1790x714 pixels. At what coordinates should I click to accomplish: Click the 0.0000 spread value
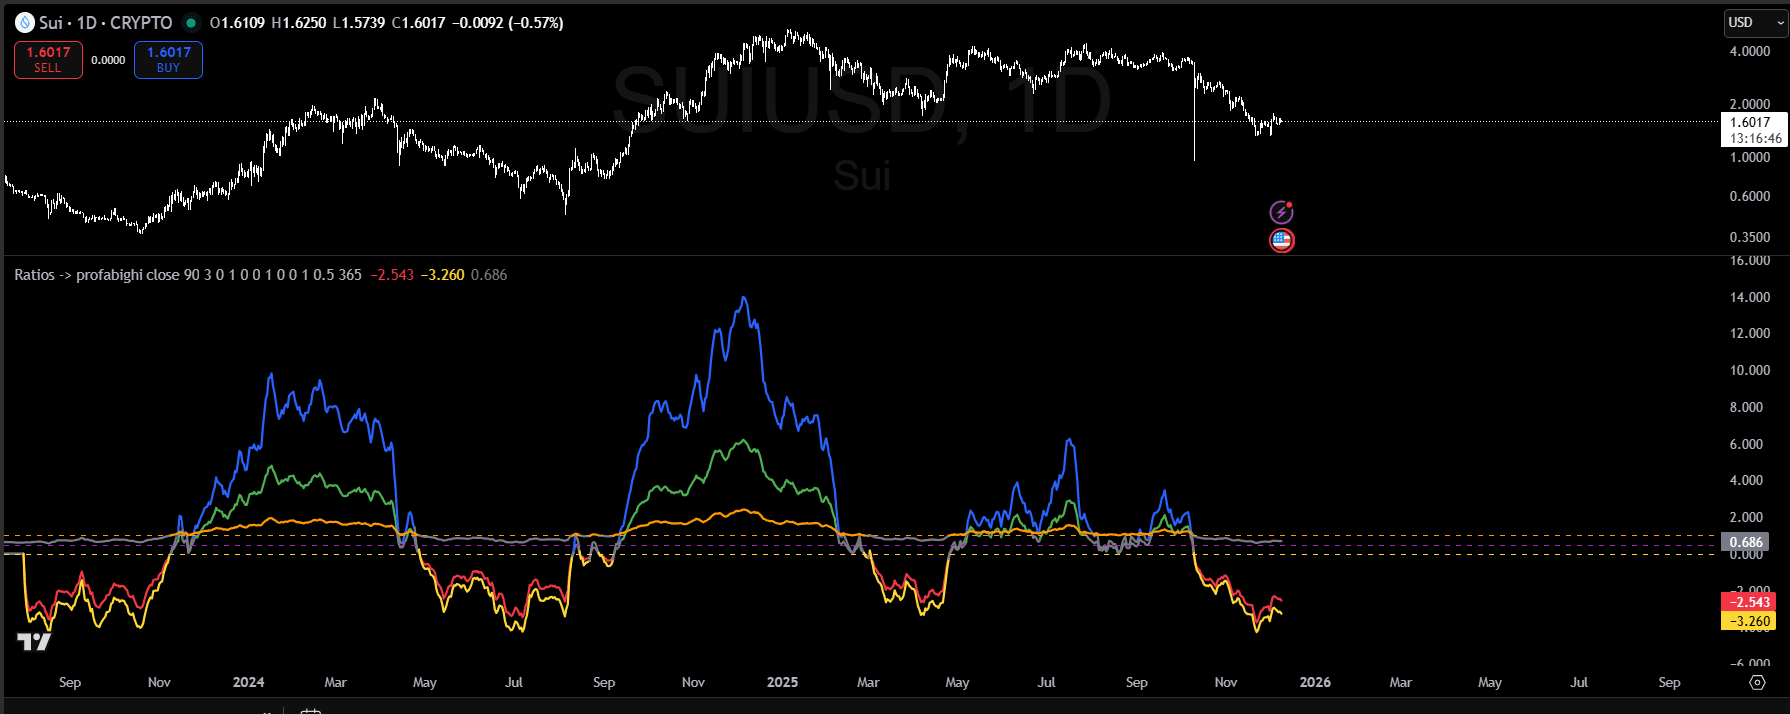(108, 60)
